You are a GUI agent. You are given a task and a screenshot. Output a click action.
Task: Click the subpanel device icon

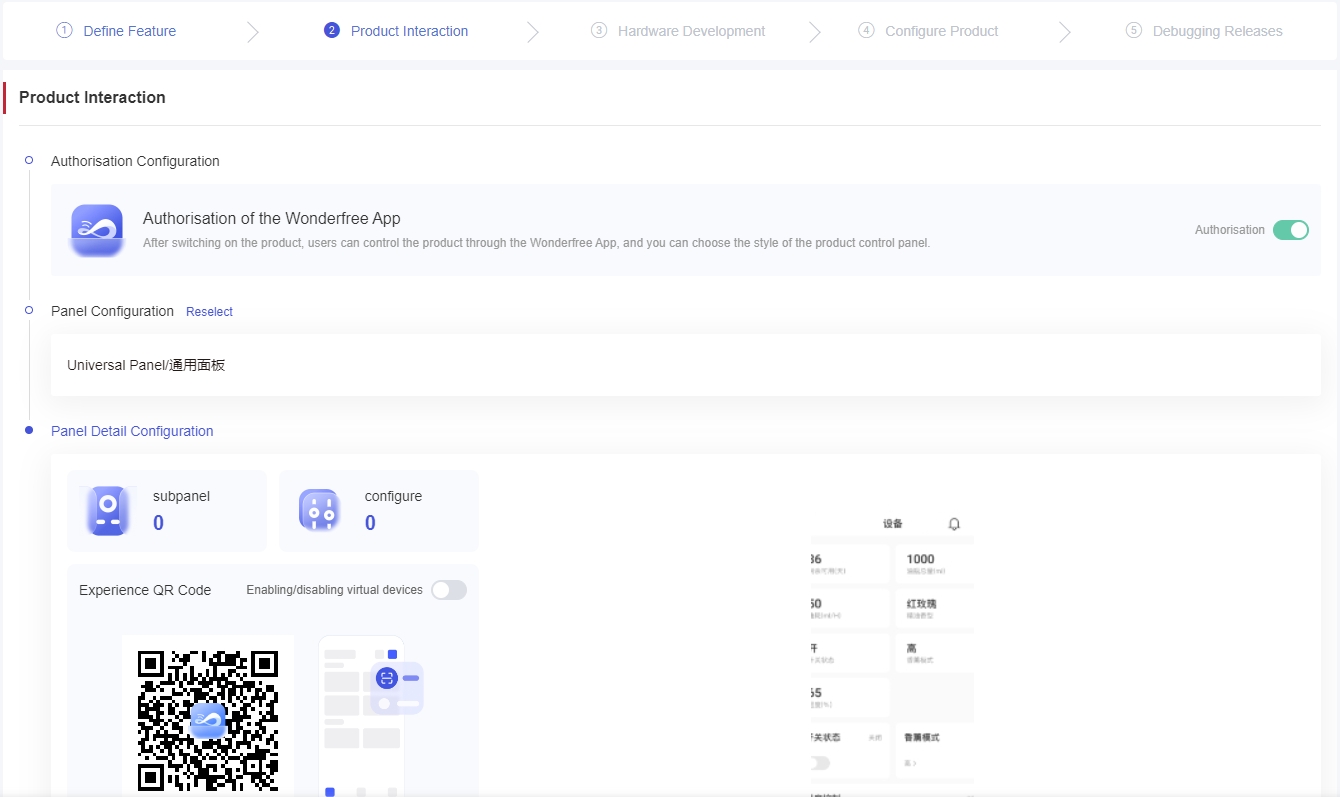[108, 510]
